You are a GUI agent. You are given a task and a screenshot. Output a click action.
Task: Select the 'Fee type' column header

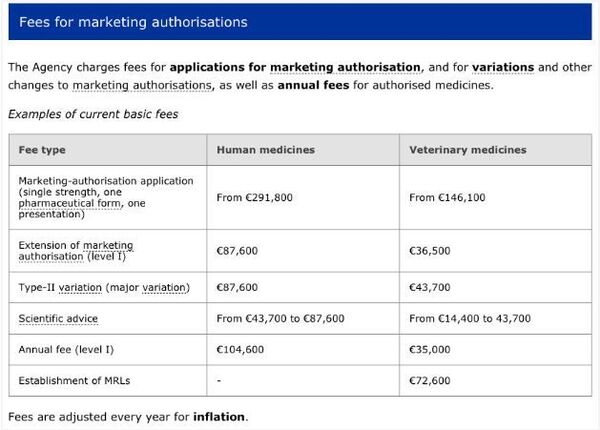[42, 150]
